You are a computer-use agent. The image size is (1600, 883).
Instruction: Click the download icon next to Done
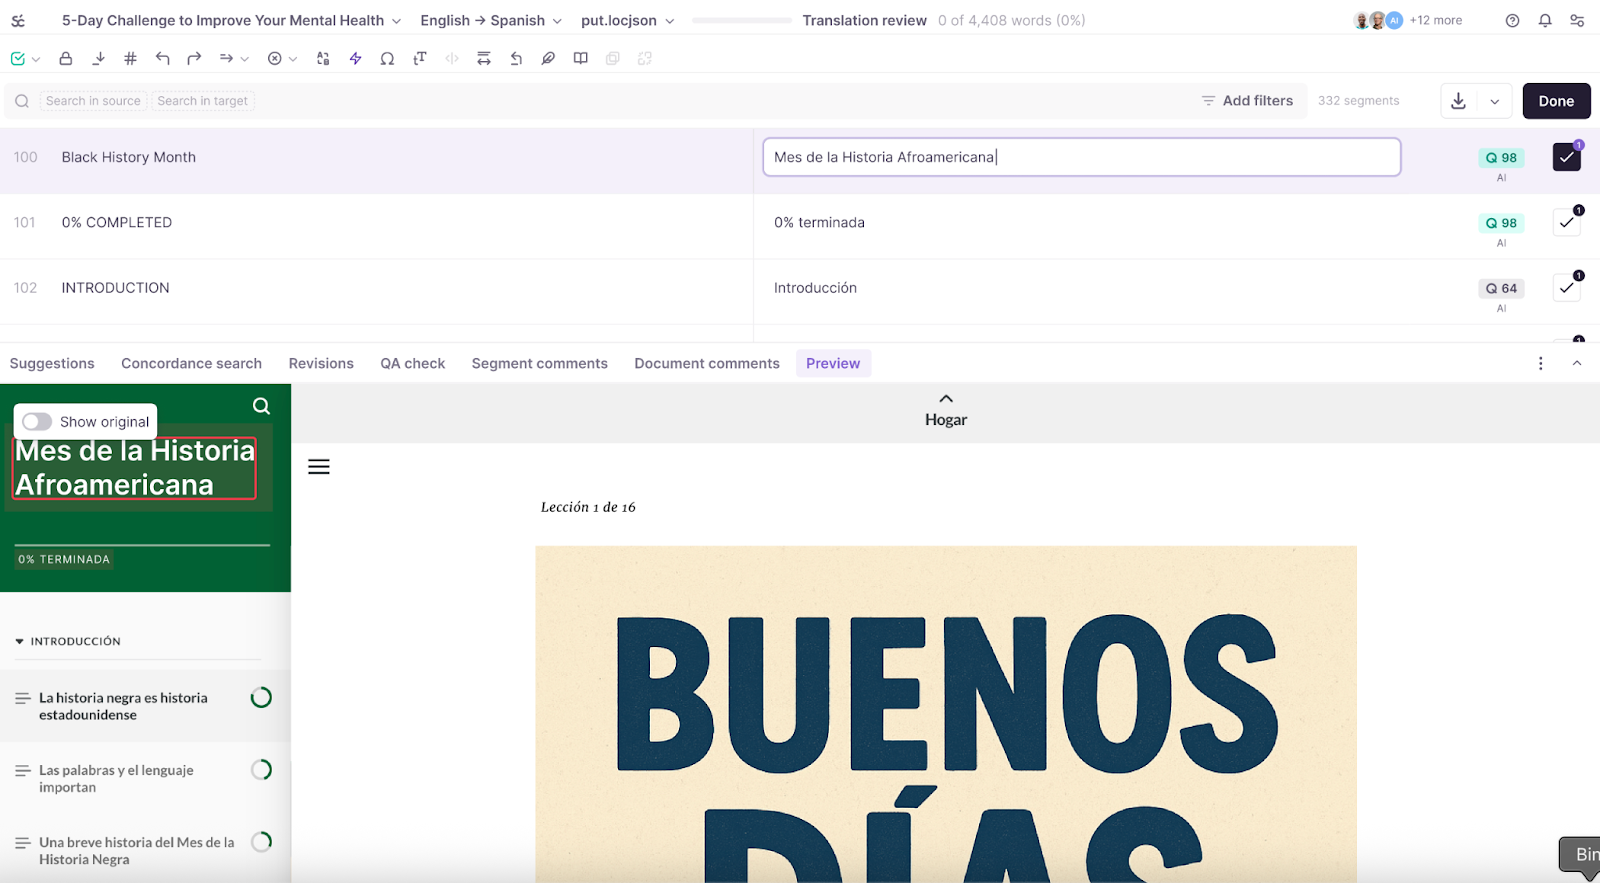[x=1459, y=101]
